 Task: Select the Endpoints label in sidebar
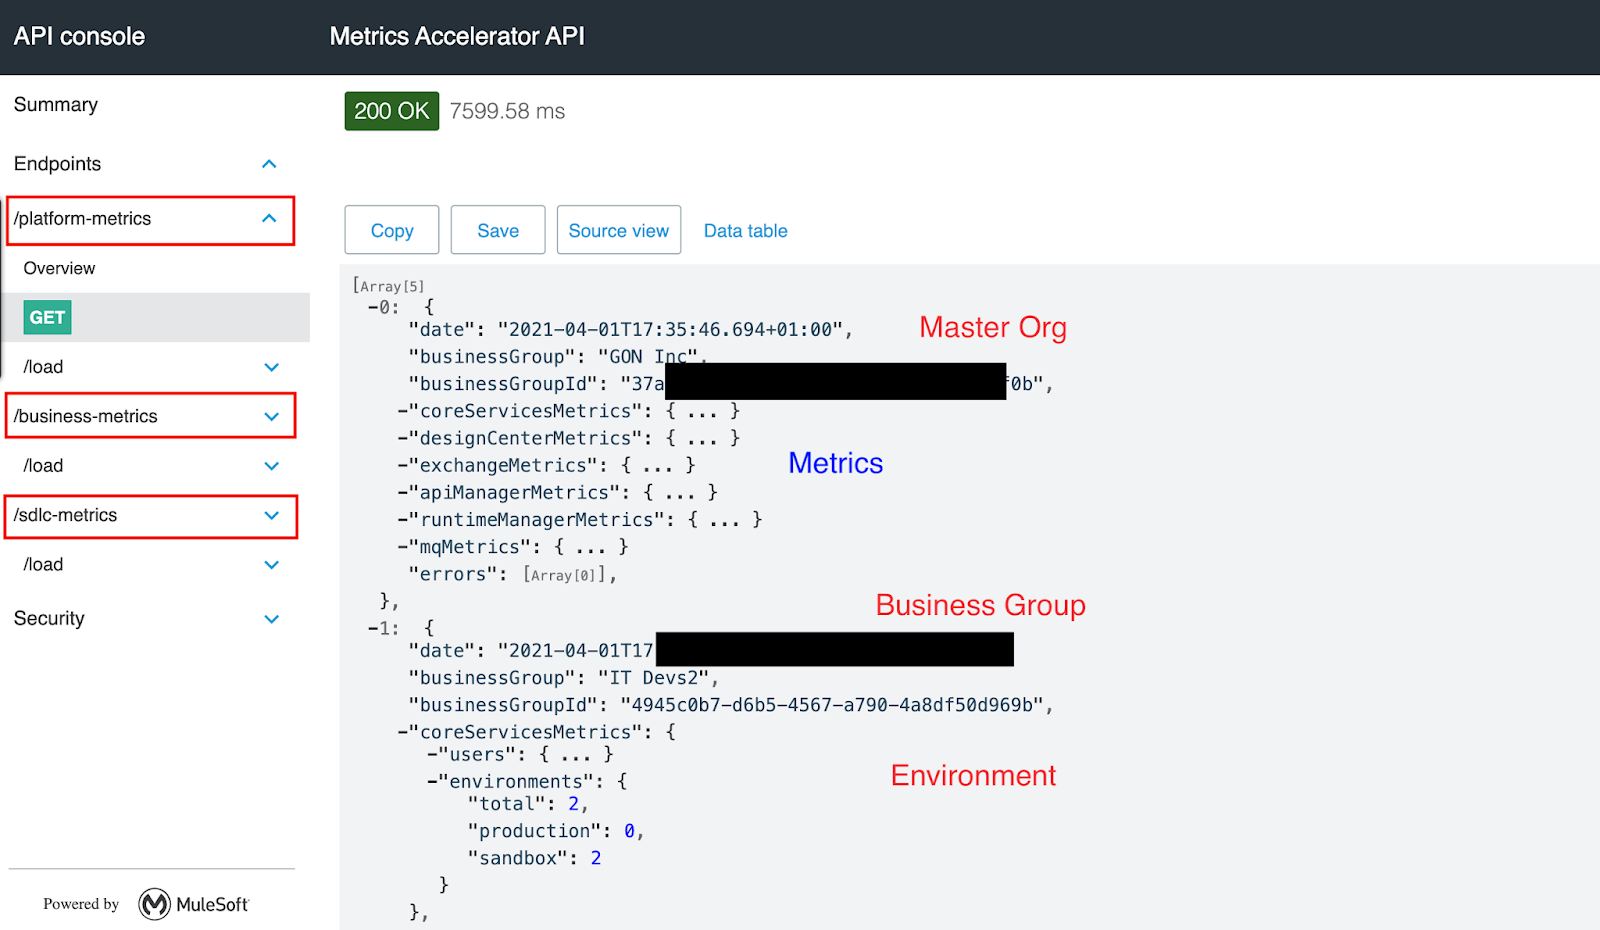tap(57, 164)
